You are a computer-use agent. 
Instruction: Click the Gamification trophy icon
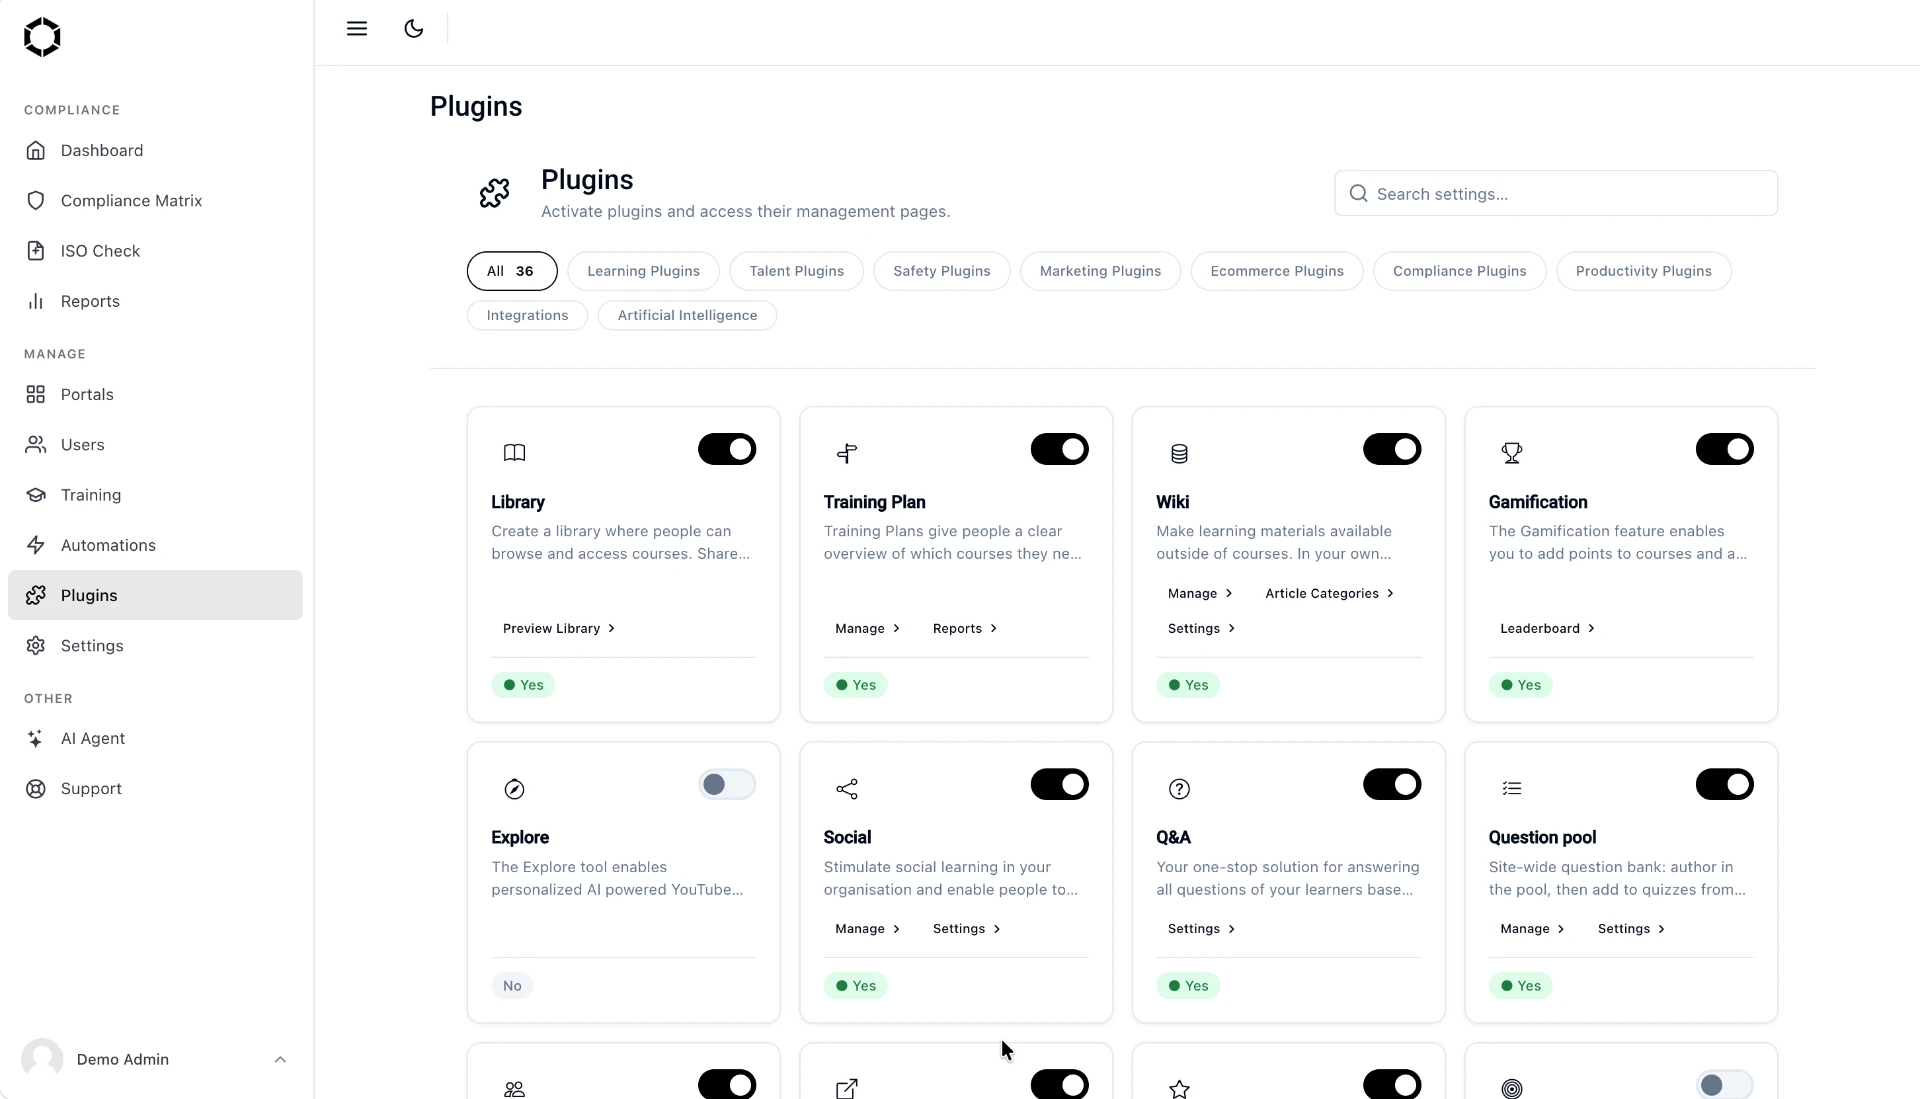(x=1512, y=453)
